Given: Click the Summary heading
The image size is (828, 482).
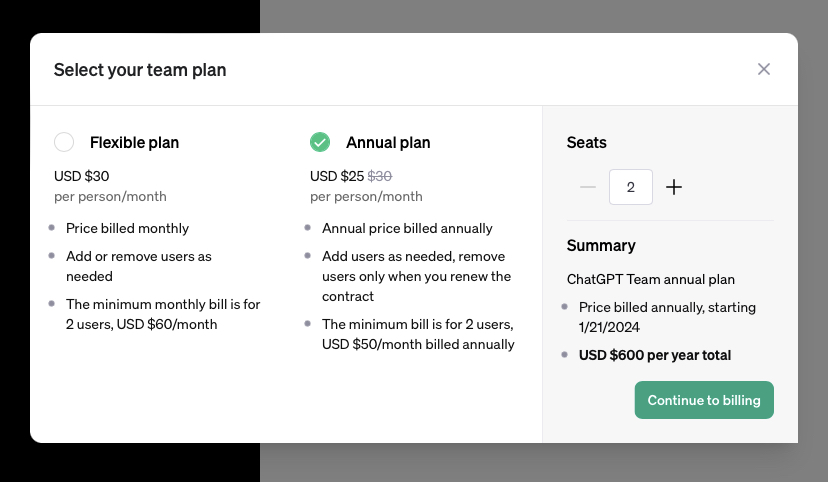Looking at the screenshot, I should point(601,245).
